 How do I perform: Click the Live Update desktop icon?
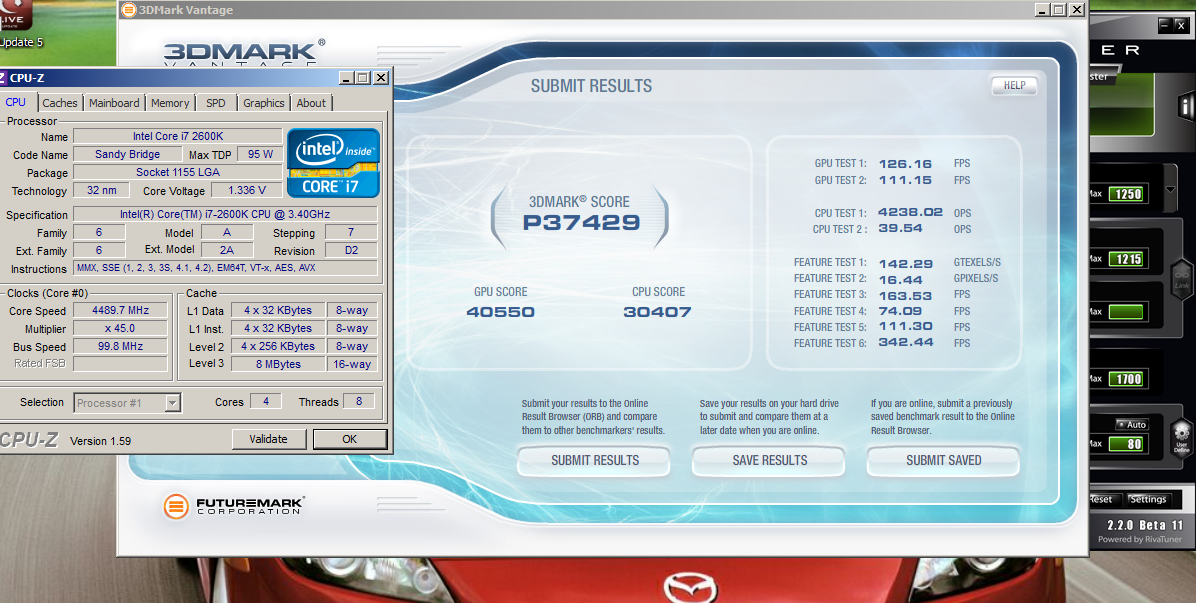pyautogui.click(x=13, y=15)
